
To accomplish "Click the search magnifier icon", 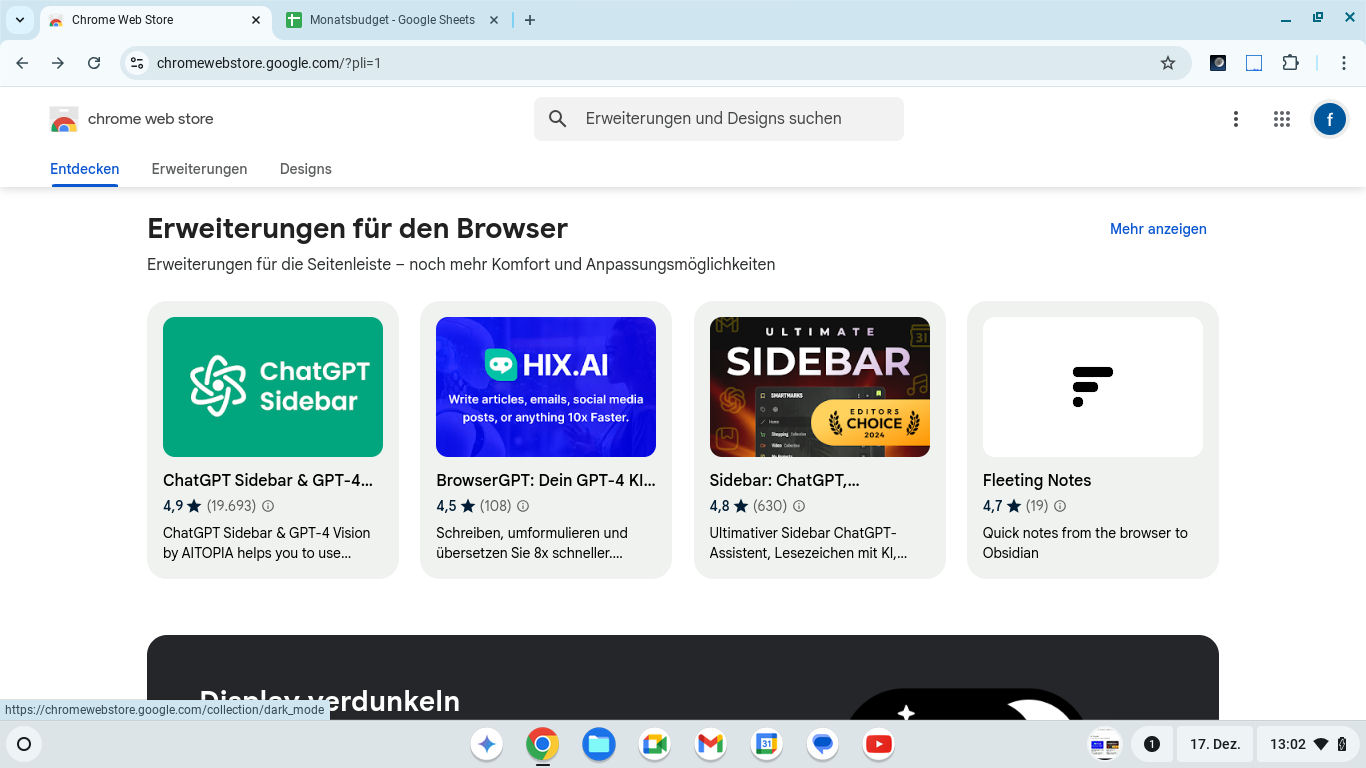I will point(558,119).
